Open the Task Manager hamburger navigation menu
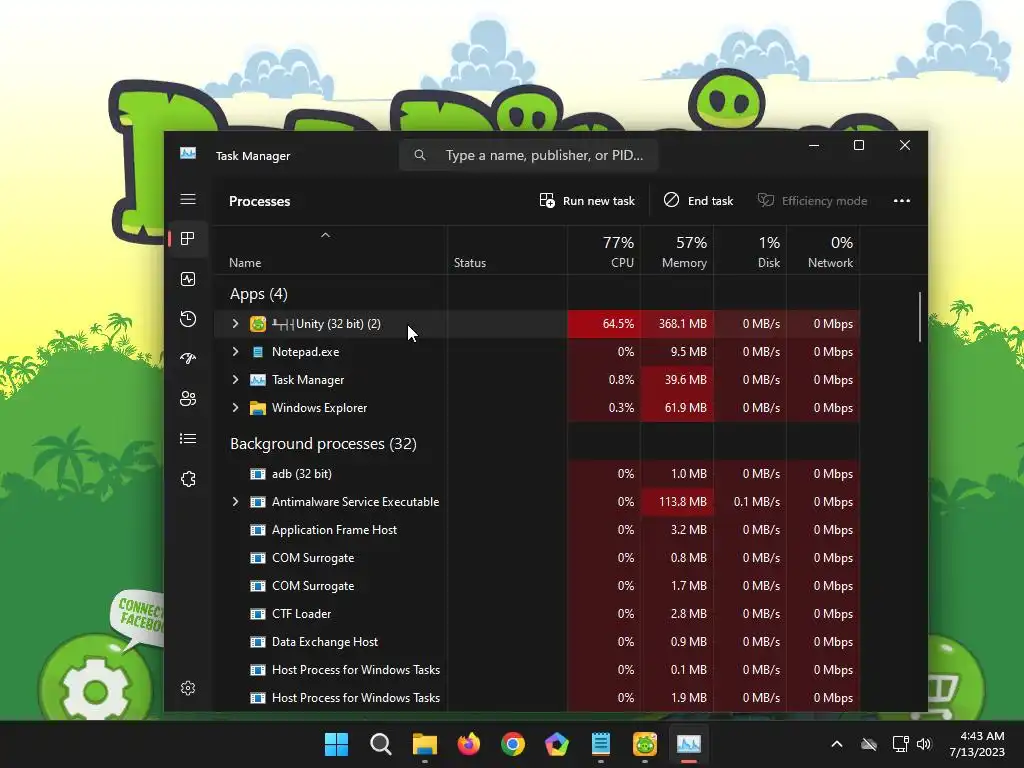This screenshot has width=1024, height=768. click(x=188, y=199)
